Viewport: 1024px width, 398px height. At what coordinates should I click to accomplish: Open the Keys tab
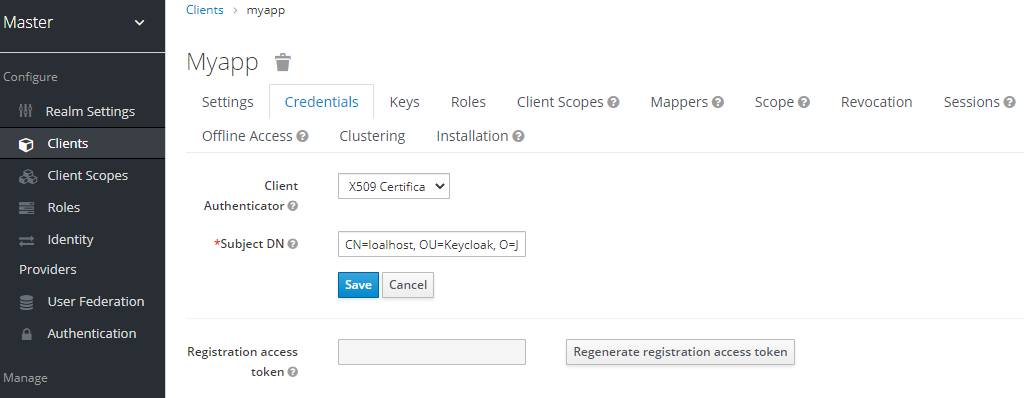[404, 102]
